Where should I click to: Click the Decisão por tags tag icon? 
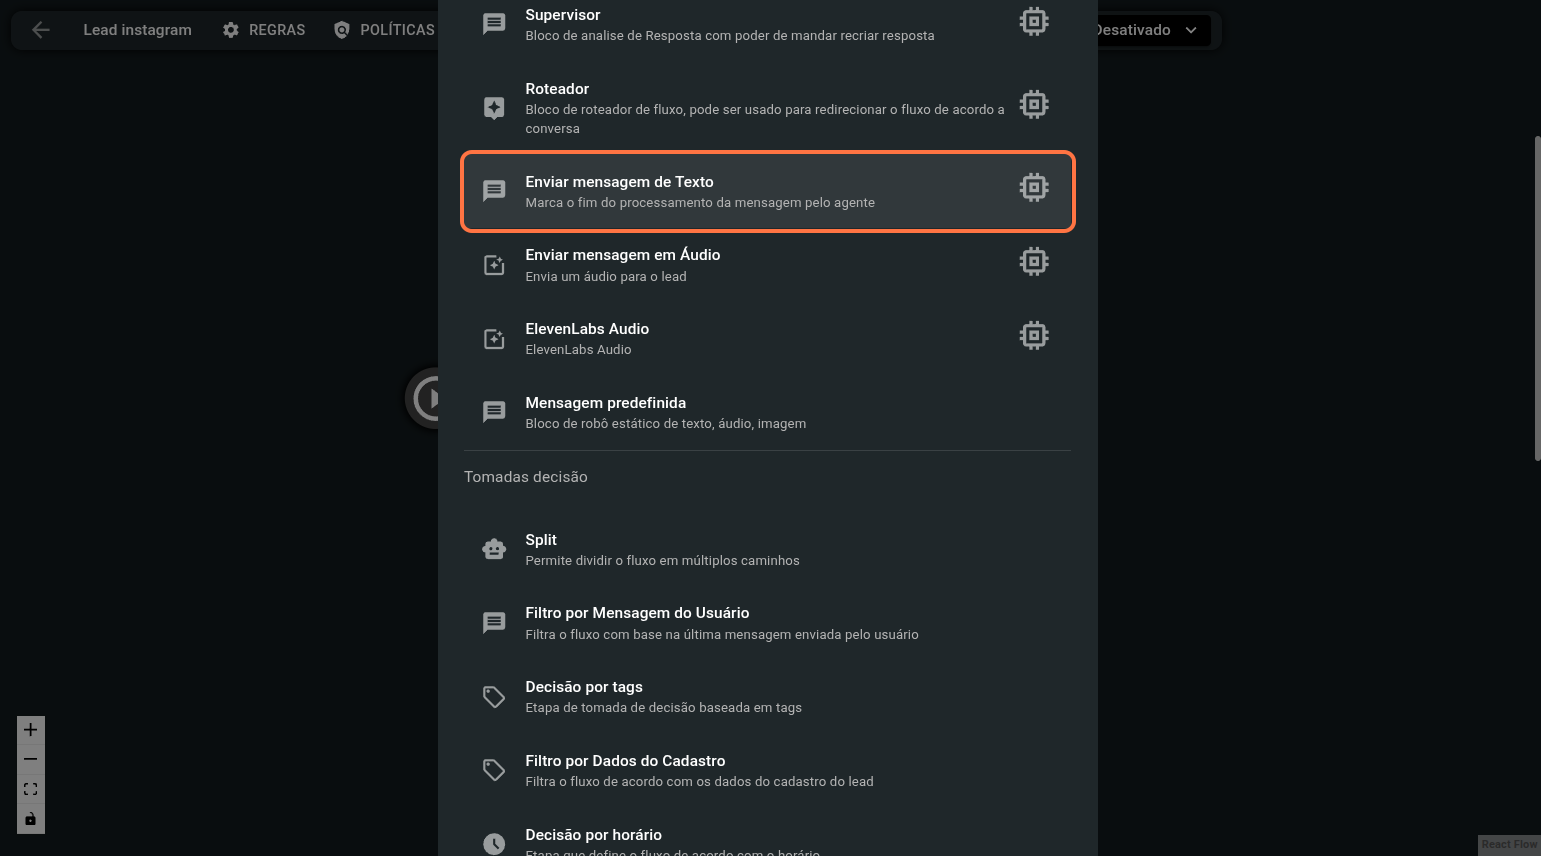pyautogui.click(x=494, y=697)
